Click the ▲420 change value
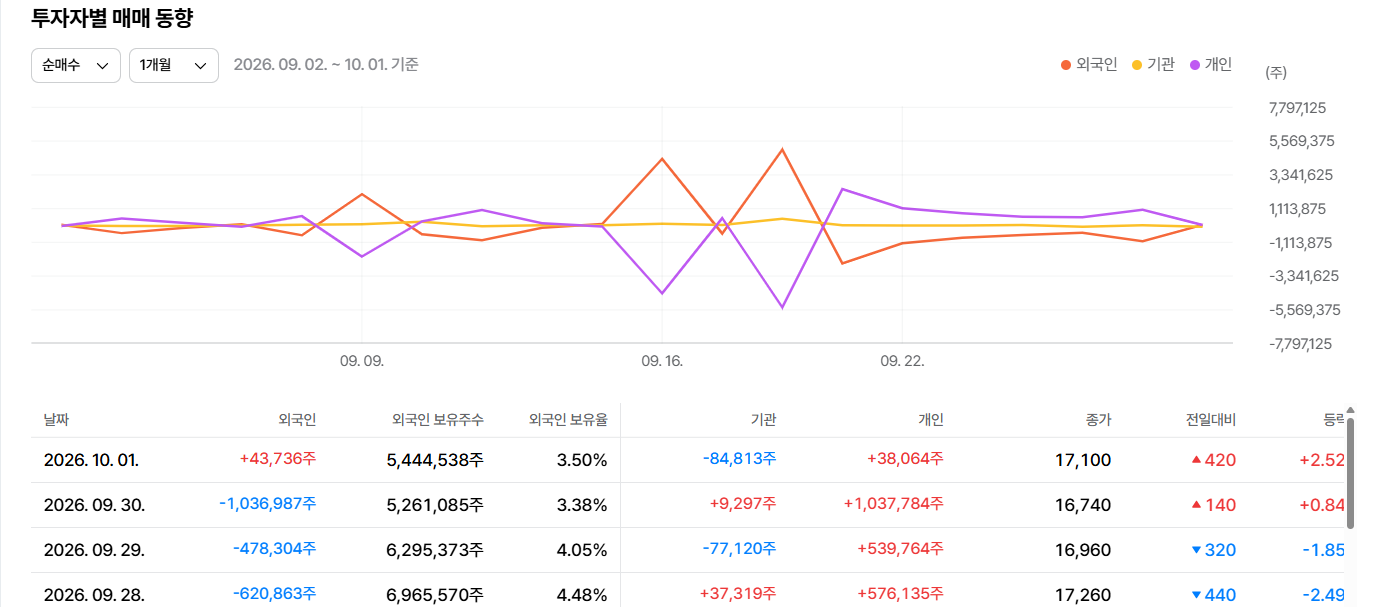 tap(1213, 460)
